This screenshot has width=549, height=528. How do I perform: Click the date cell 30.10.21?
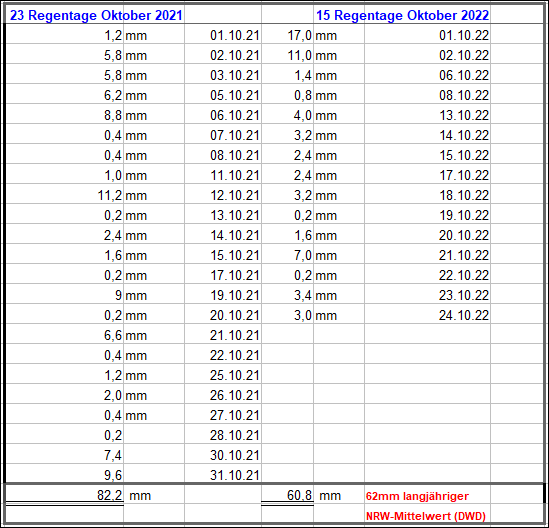tap(235, 455)
